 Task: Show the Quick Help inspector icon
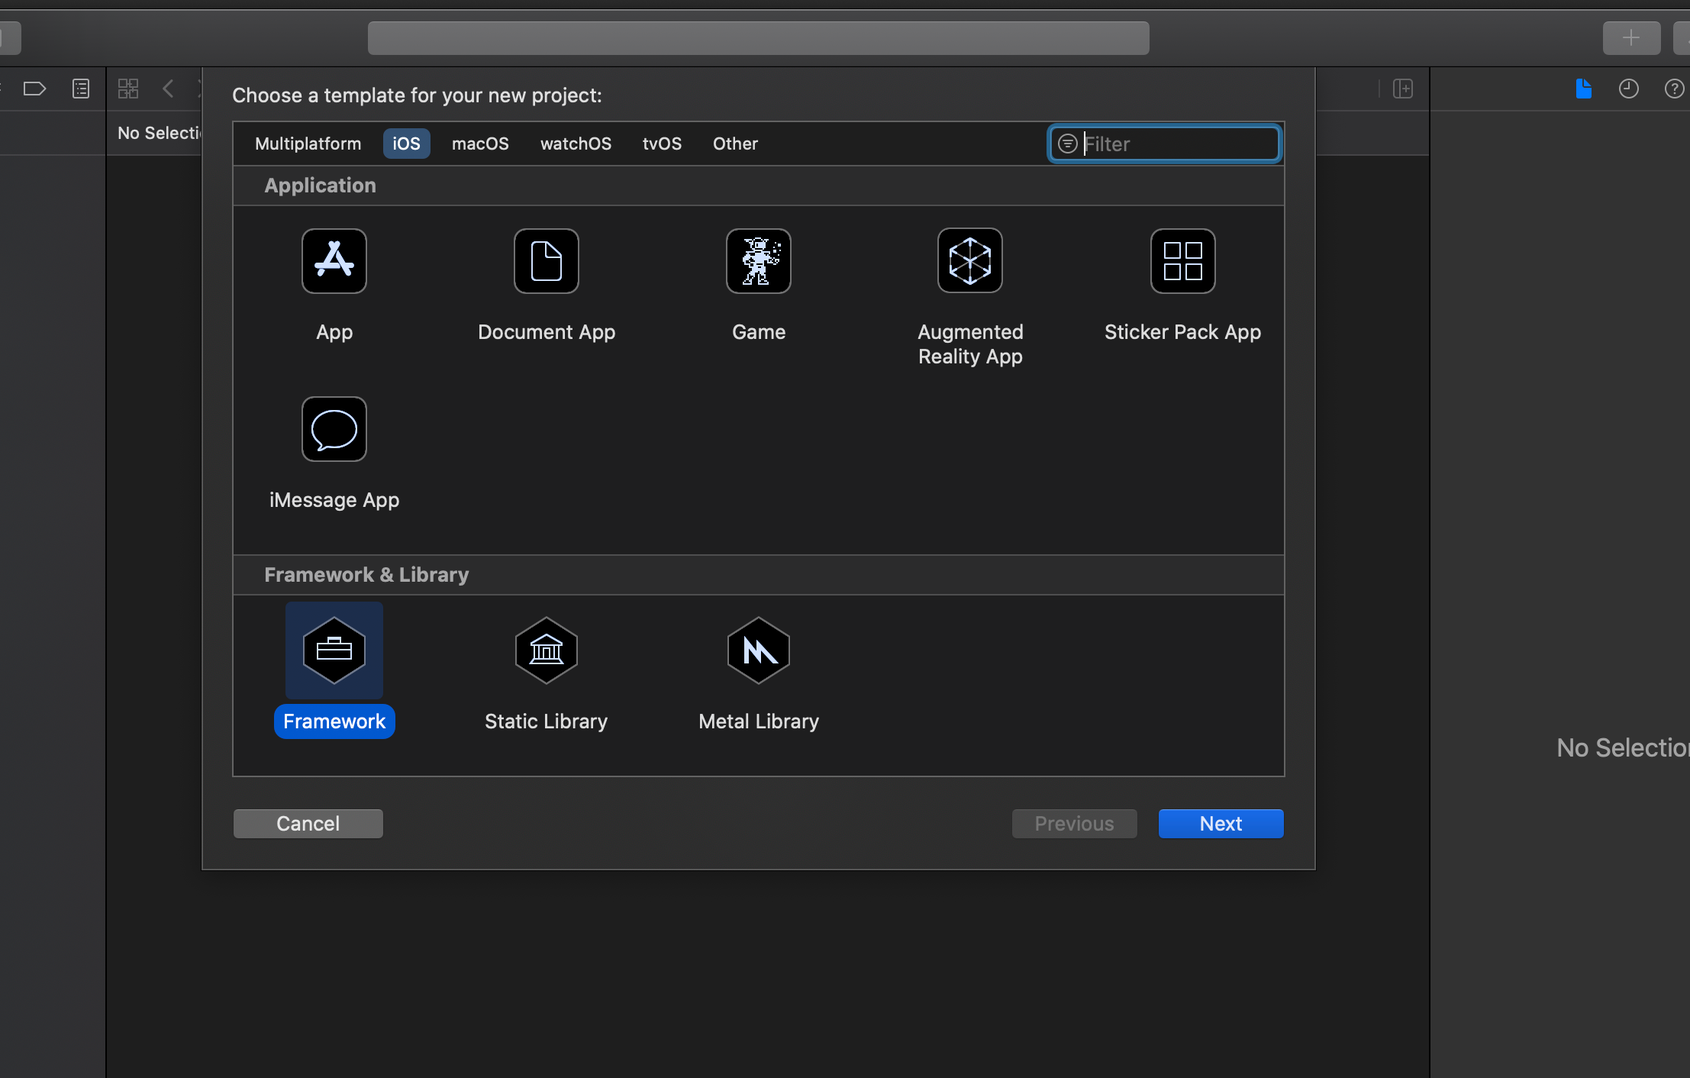[x=1674, y=89]
